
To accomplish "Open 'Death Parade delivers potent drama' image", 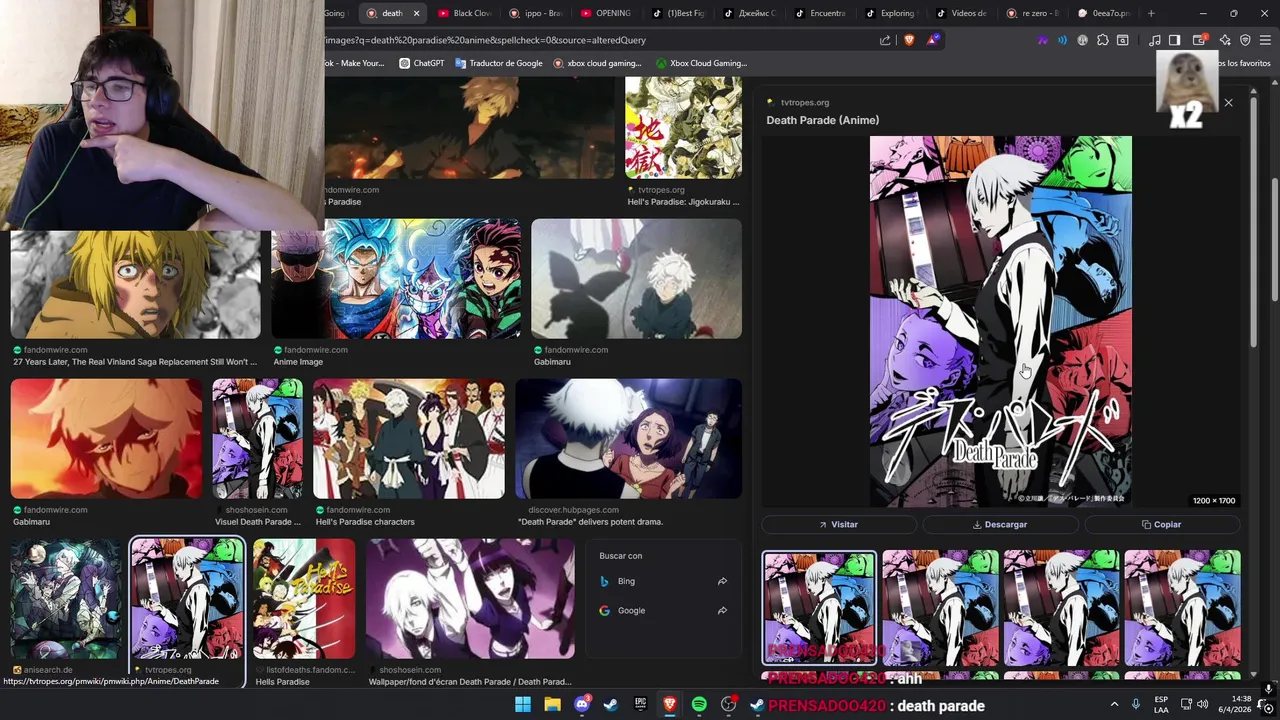I will [x=628, y=438].
